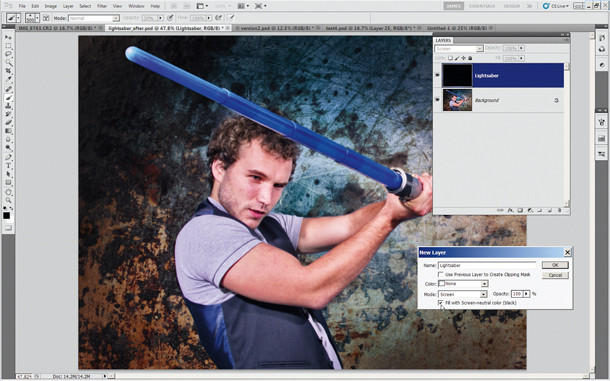
Task: Open the Brush panel toggle icon
Action: point(46,18)
